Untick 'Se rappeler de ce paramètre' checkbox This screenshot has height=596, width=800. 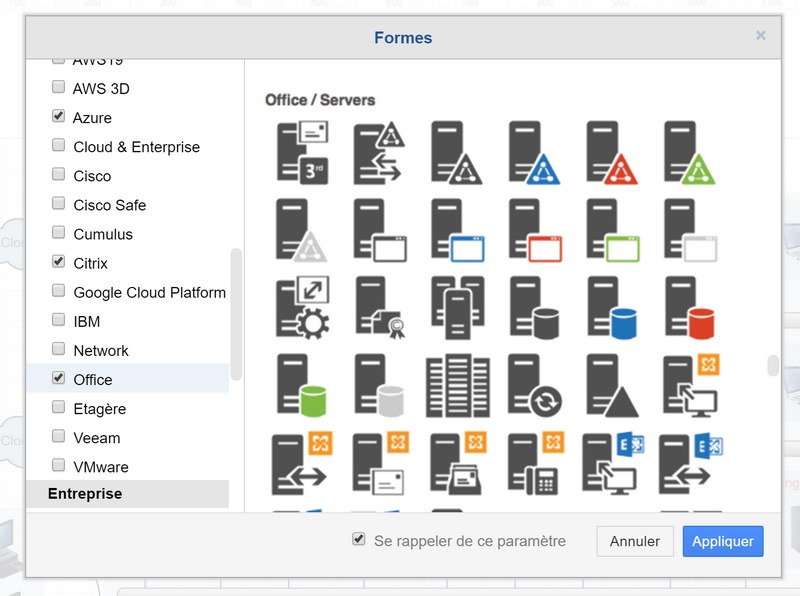[359, 540]
